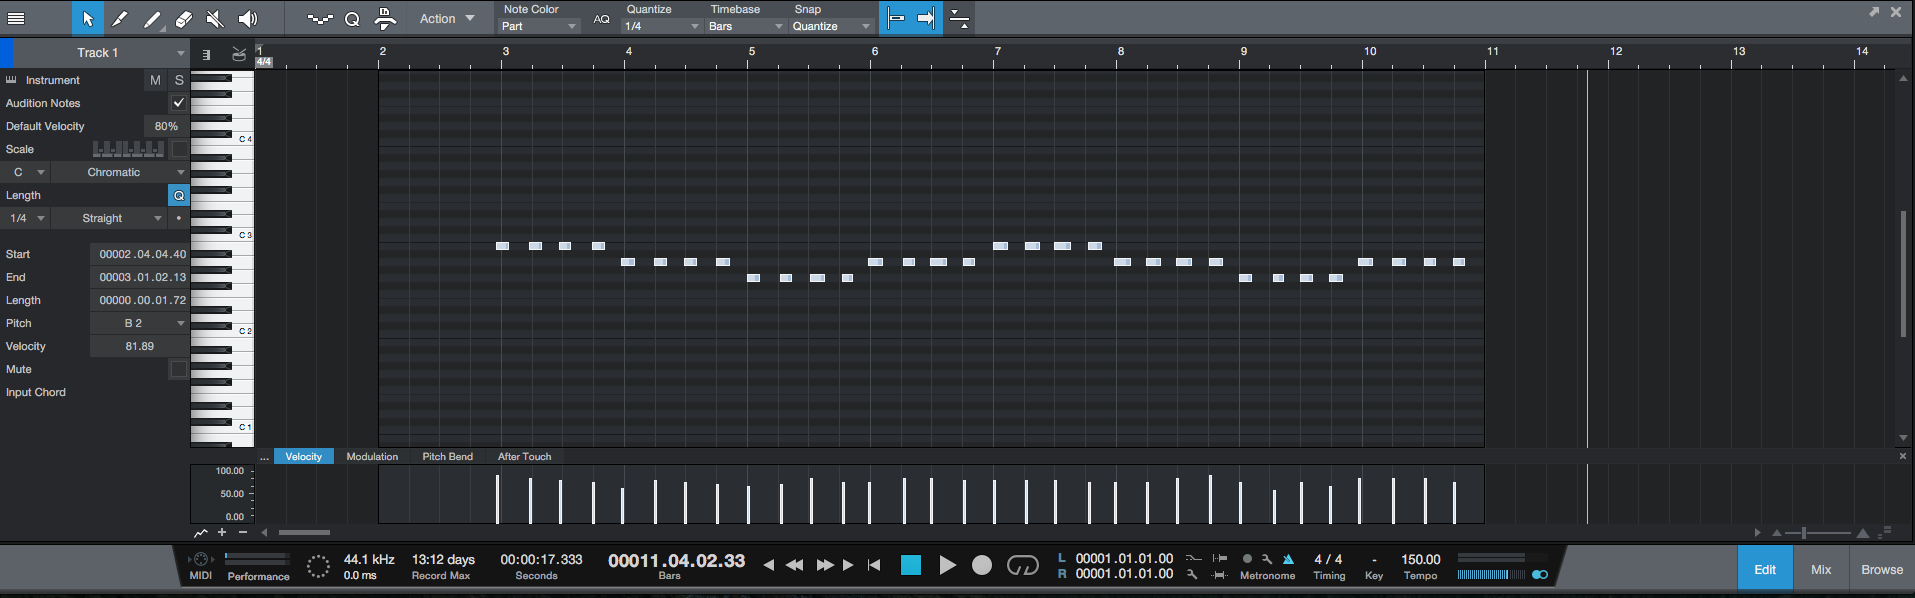The image size is (1915, 598).
Task: Open the Quantize value dropdown showing 1/4
Action: [x=661, y=26]
